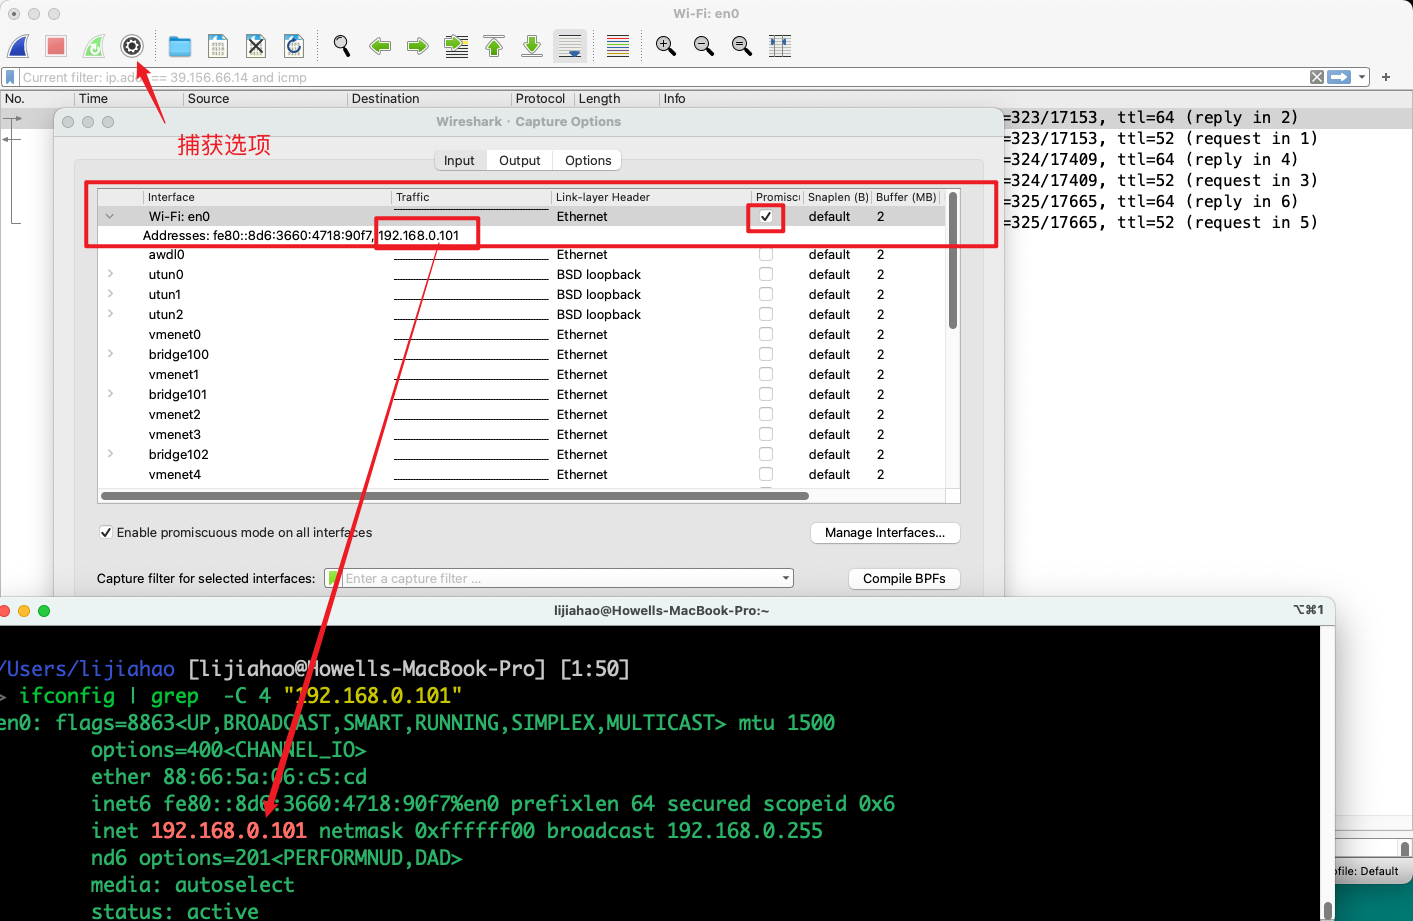Viewport: 1413px width, 921px height.
Task: Enable promiscuous mode for awdl0
Action: [x=766, y=255]
